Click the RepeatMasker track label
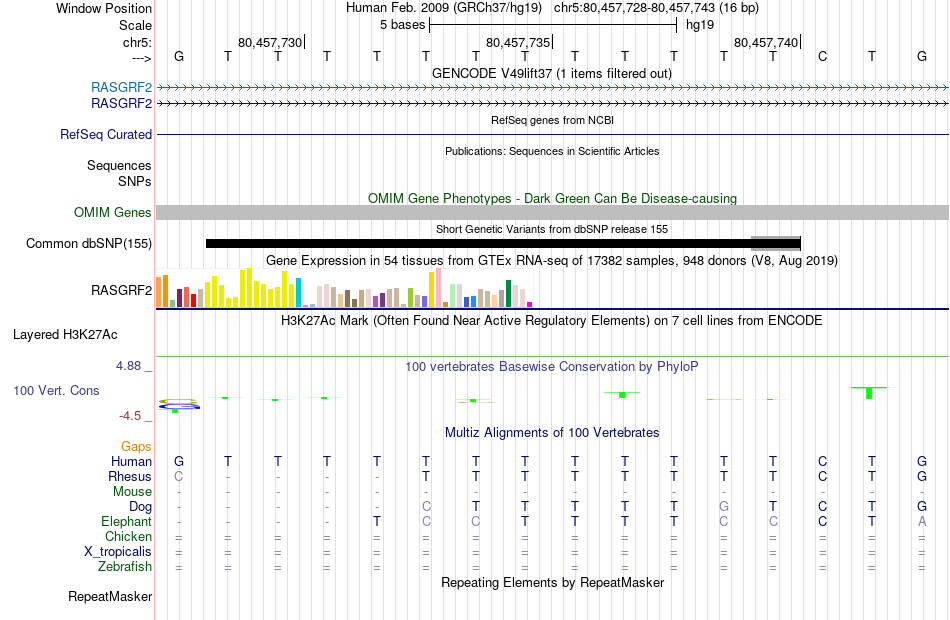The height and width of the screenshot is (620, 950). pos(110,597)
